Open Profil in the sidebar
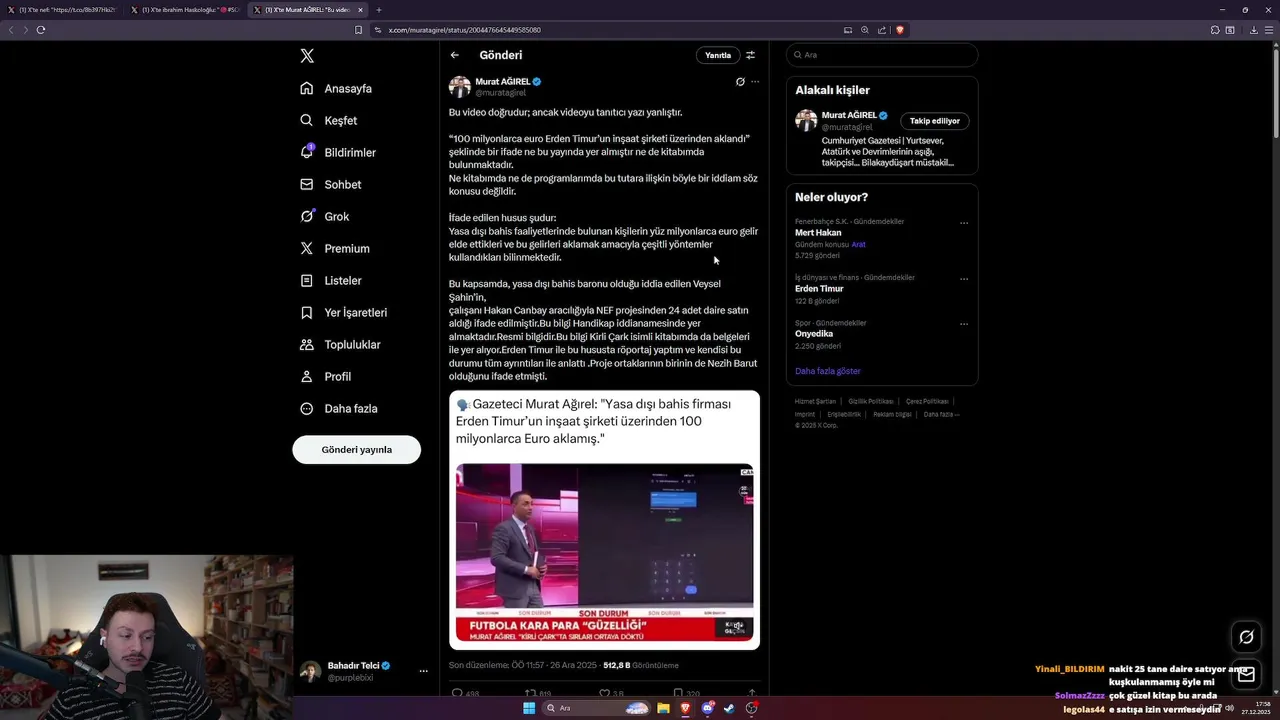1280x720 pixels. point(326,377)
